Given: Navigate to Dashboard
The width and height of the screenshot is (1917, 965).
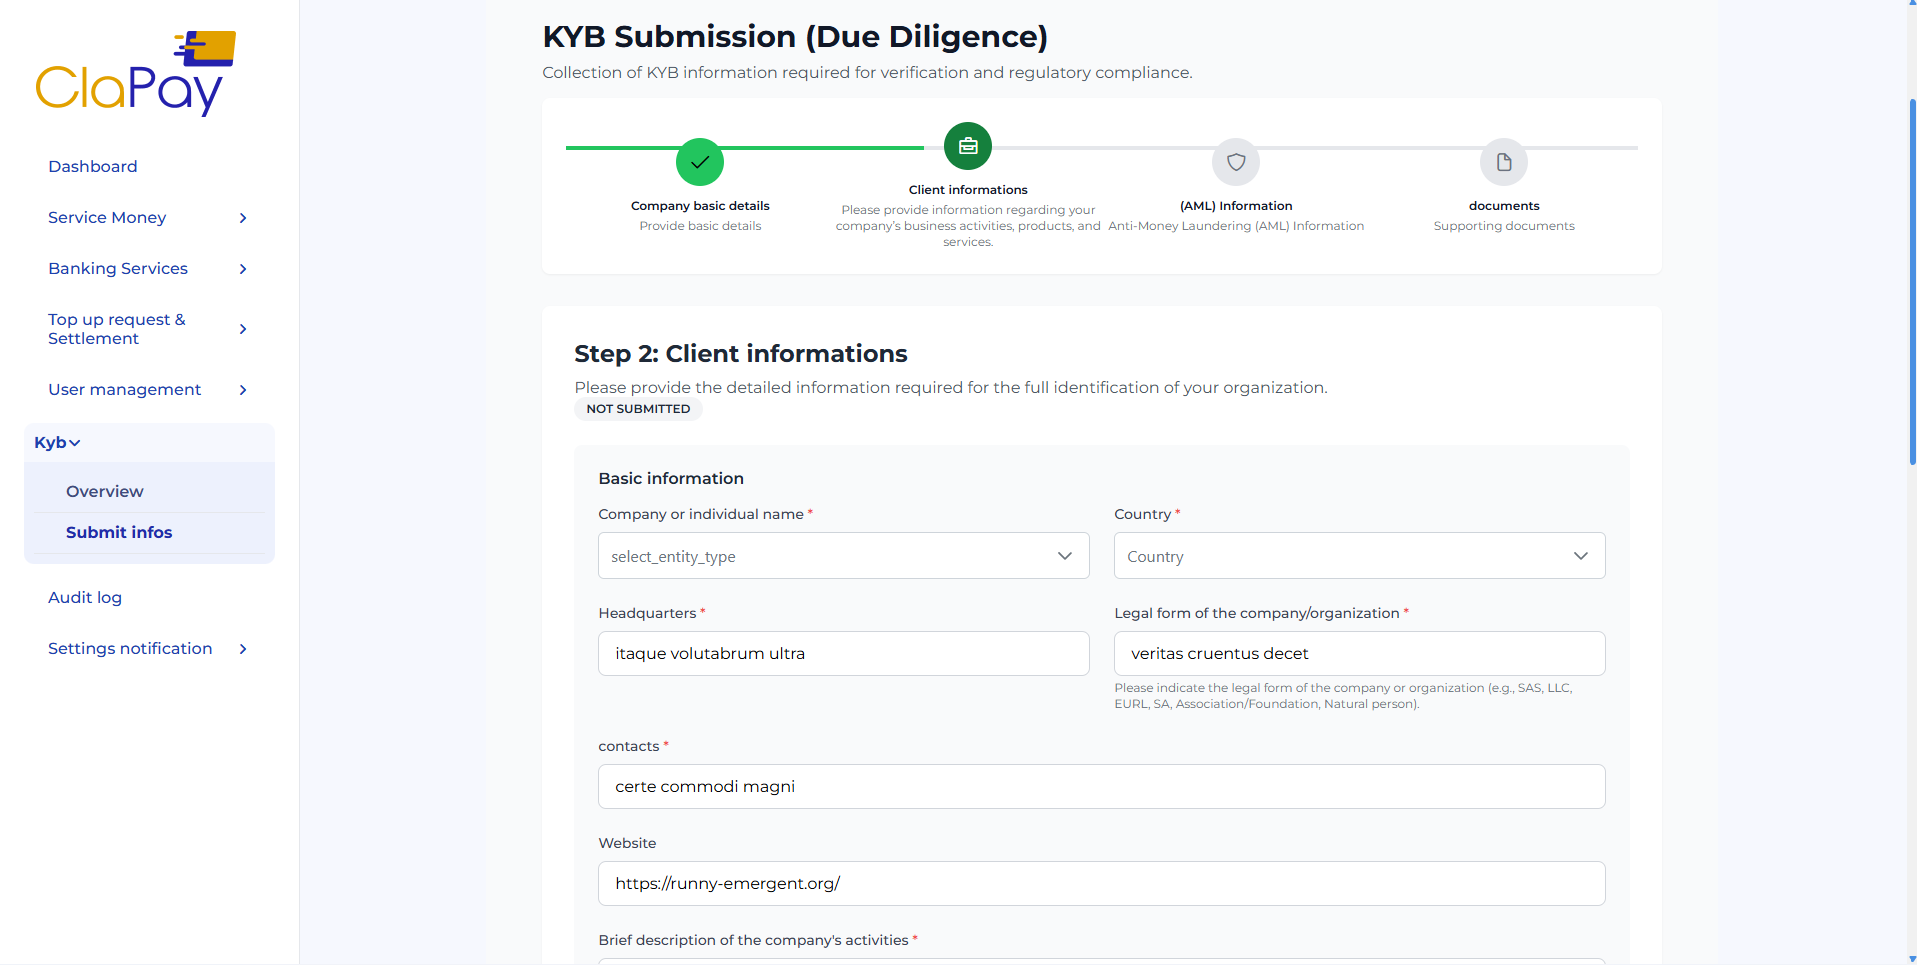Looking at the screenshot, I should click(x=92, y=166).
